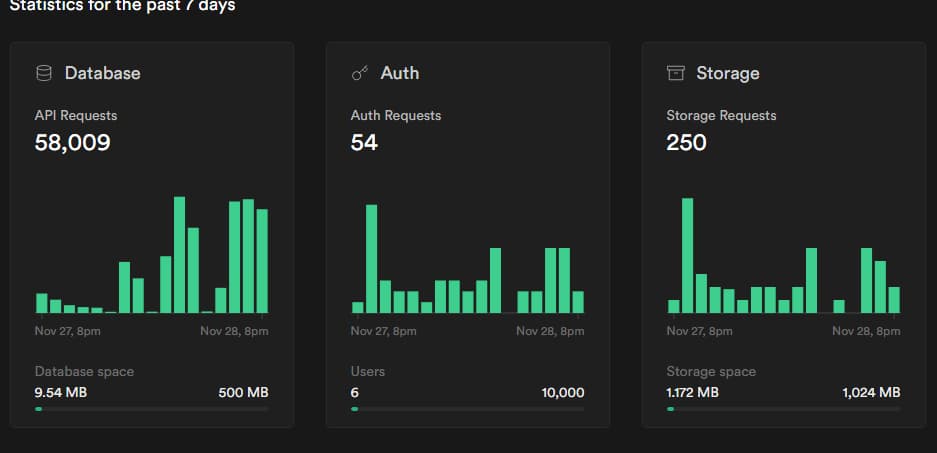The image size is (937, 453).
Task: Click the Users quota progress bar
Action: point(467,409)
